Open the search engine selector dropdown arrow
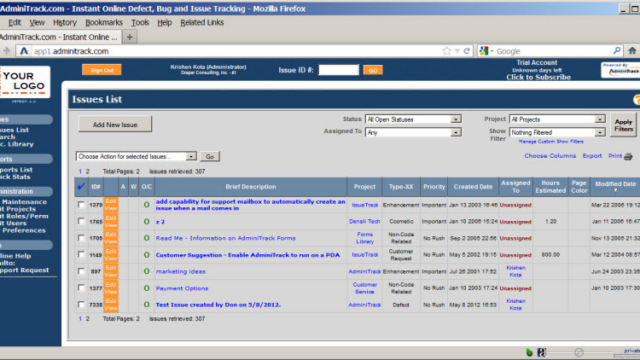Image resolution: width=640 pixels, height=360 pixels. [x=492, y=51]
